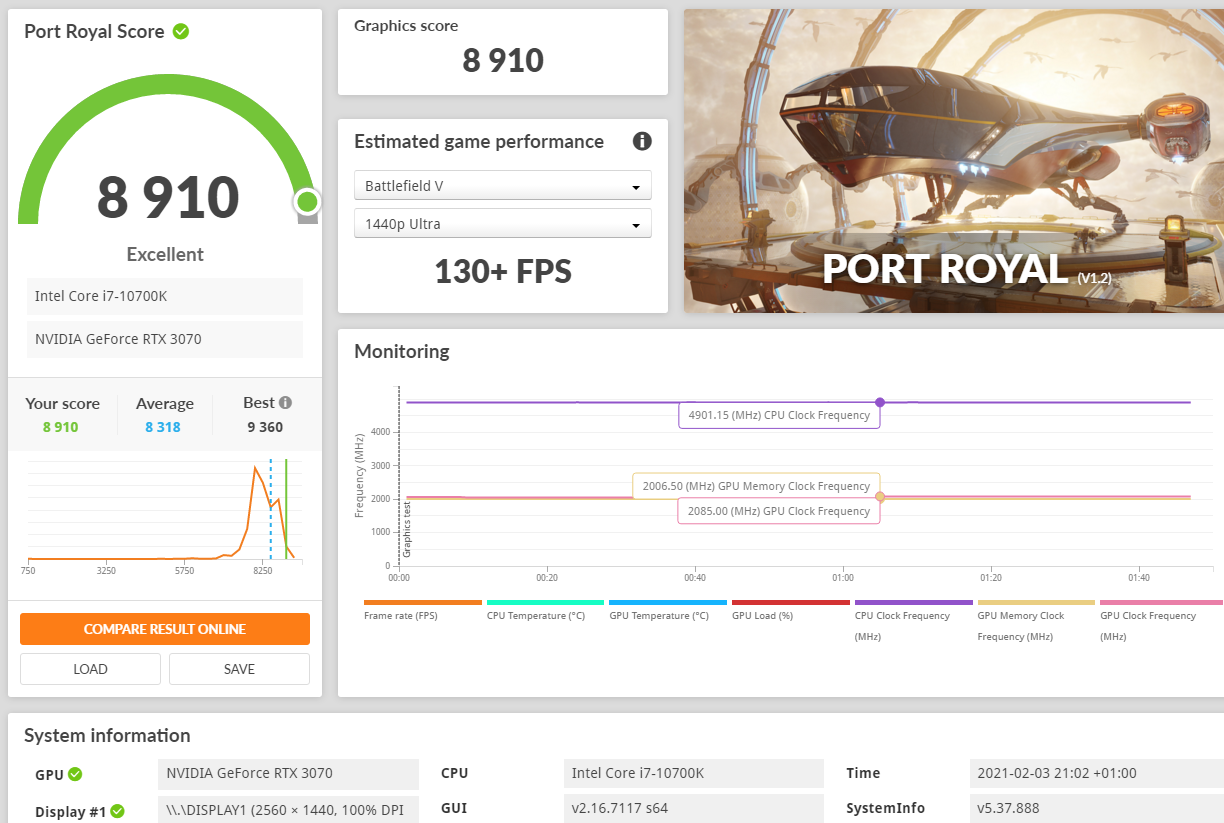Click the purple CPU clock marker on graph
Screen dimensions: 1224x823
(880, 402)
